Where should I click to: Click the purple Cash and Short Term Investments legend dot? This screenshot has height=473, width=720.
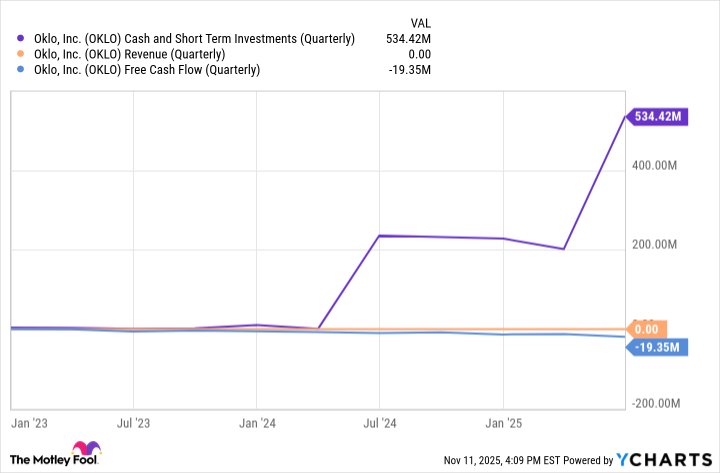[x=20, y=39]
